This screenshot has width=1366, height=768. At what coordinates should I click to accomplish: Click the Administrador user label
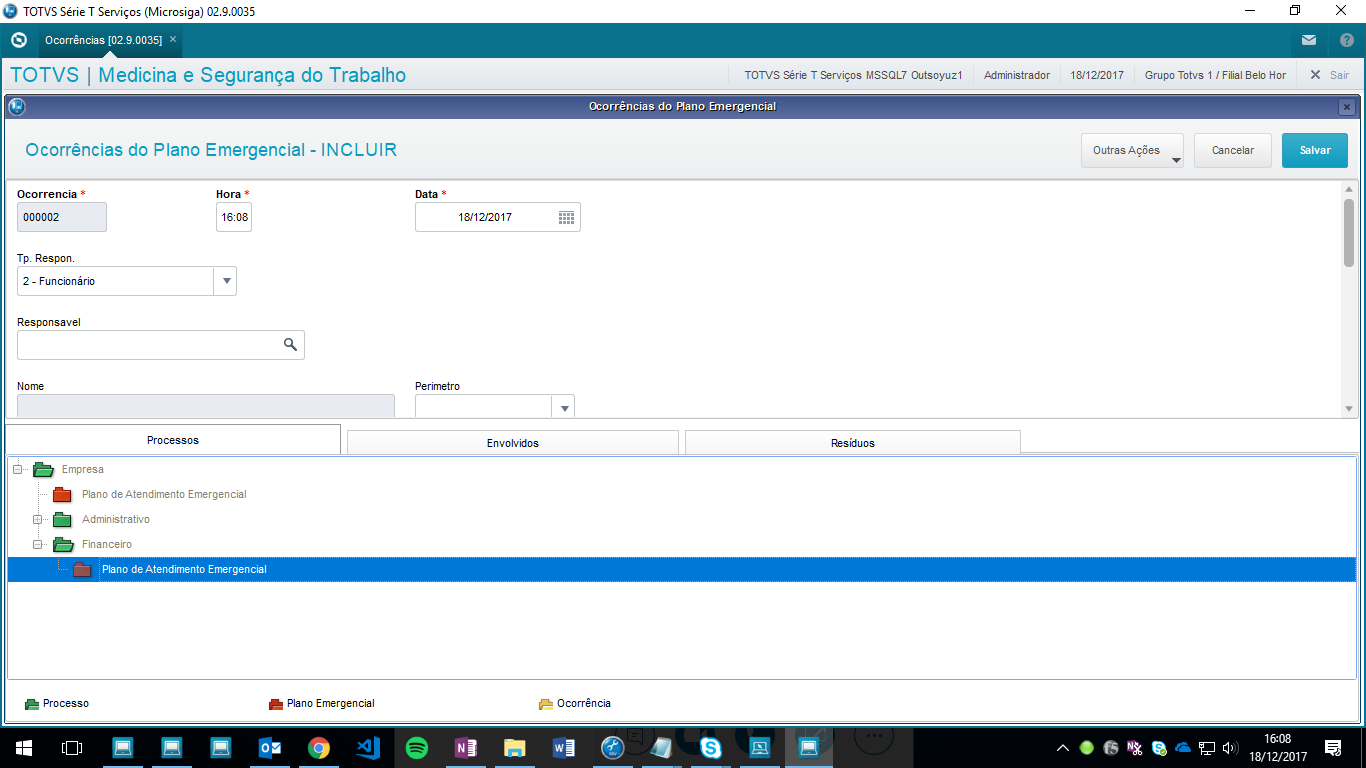pyautogui.click(x=1017, y=75)
